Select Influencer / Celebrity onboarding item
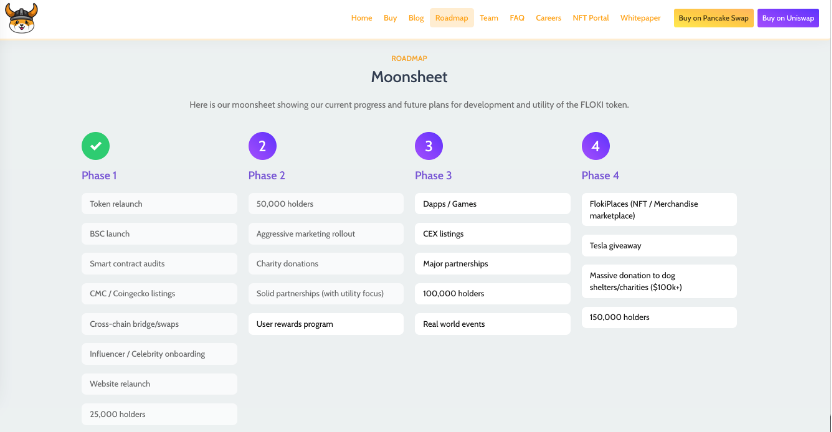The height and width of the screenshot is (432, 832). coord(159,354)
